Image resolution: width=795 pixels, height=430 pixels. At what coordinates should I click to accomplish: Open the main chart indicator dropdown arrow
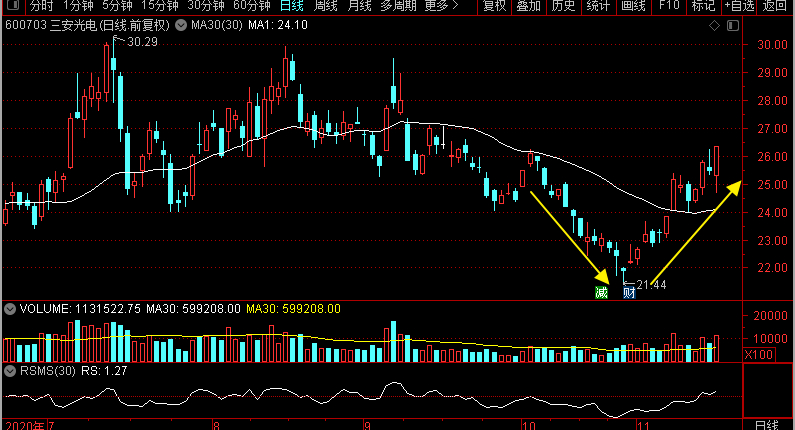(181, 25)
